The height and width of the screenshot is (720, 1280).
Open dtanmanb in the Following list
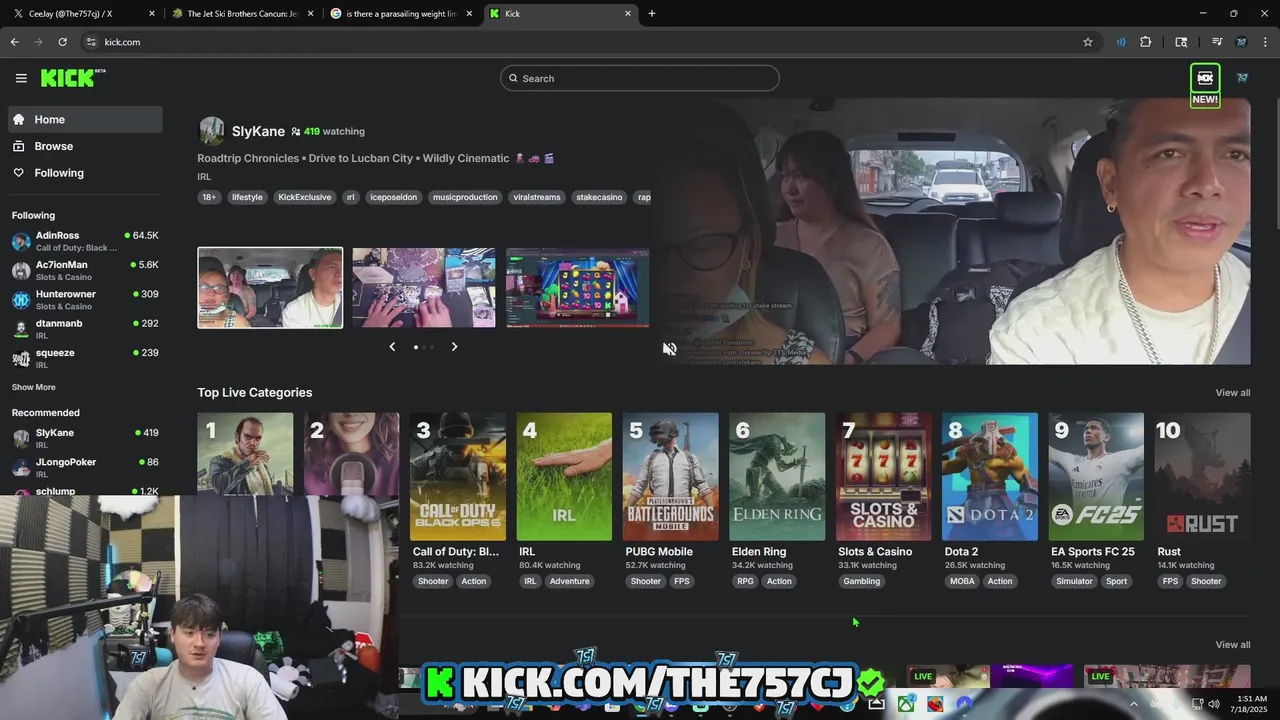click(x=86, y=329)
